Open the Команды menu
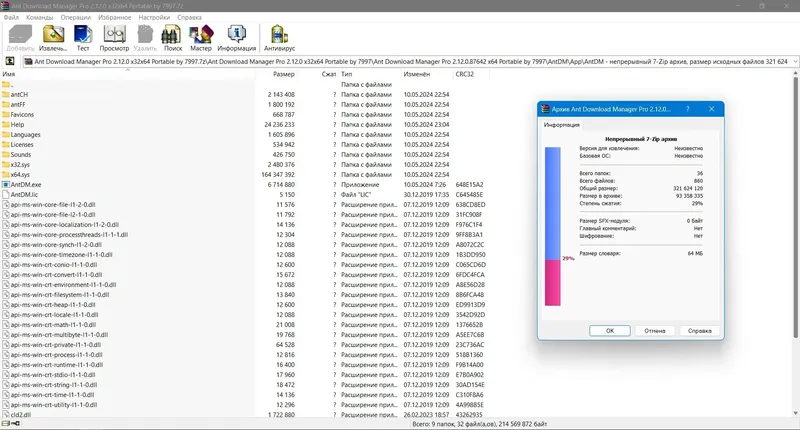The height and width of the screenshot is (430, 800). point(39,17)
